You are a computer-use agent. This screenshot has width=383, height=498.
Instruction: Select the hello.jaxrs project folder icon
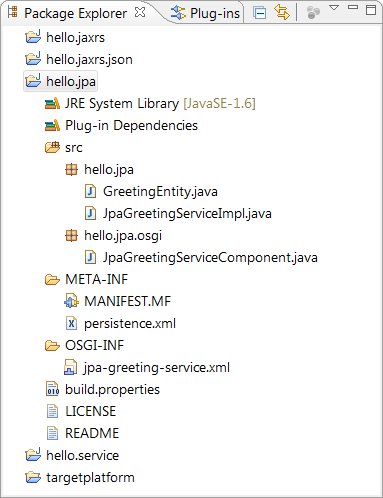(33, 37)
